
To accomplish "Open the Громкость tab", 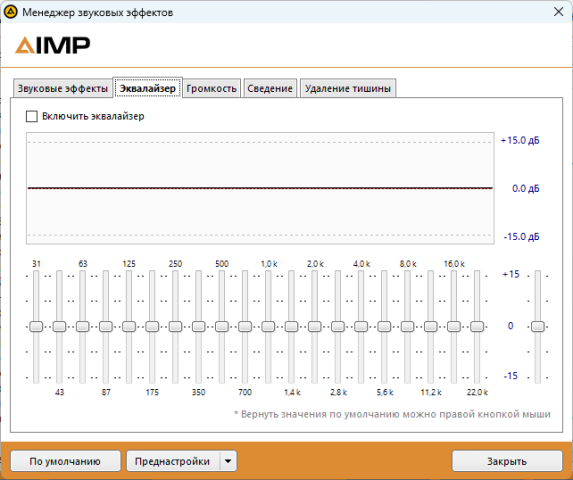I will click(x=211, y=88).
